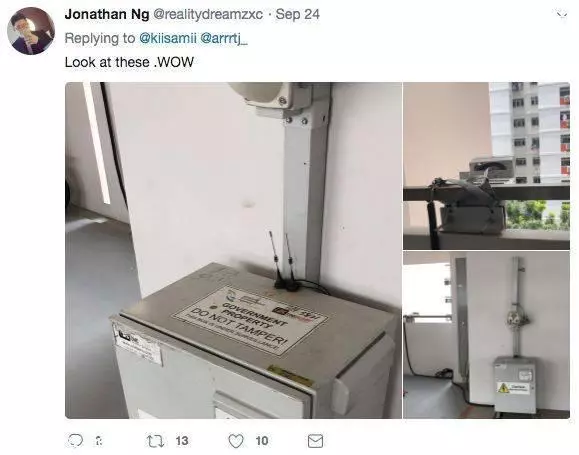Viewport: 579px width, 455px height.
Task: Expand the tweet options chevron
Action: click(562, 15)
